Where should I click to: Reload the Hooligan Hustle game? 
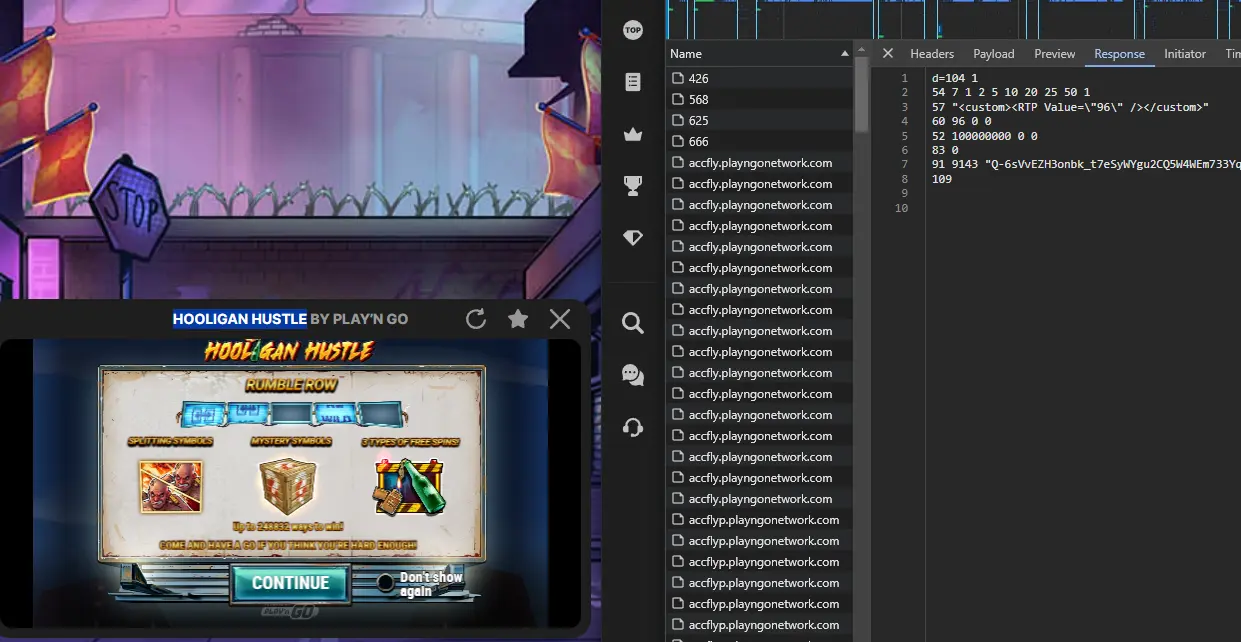476,319
